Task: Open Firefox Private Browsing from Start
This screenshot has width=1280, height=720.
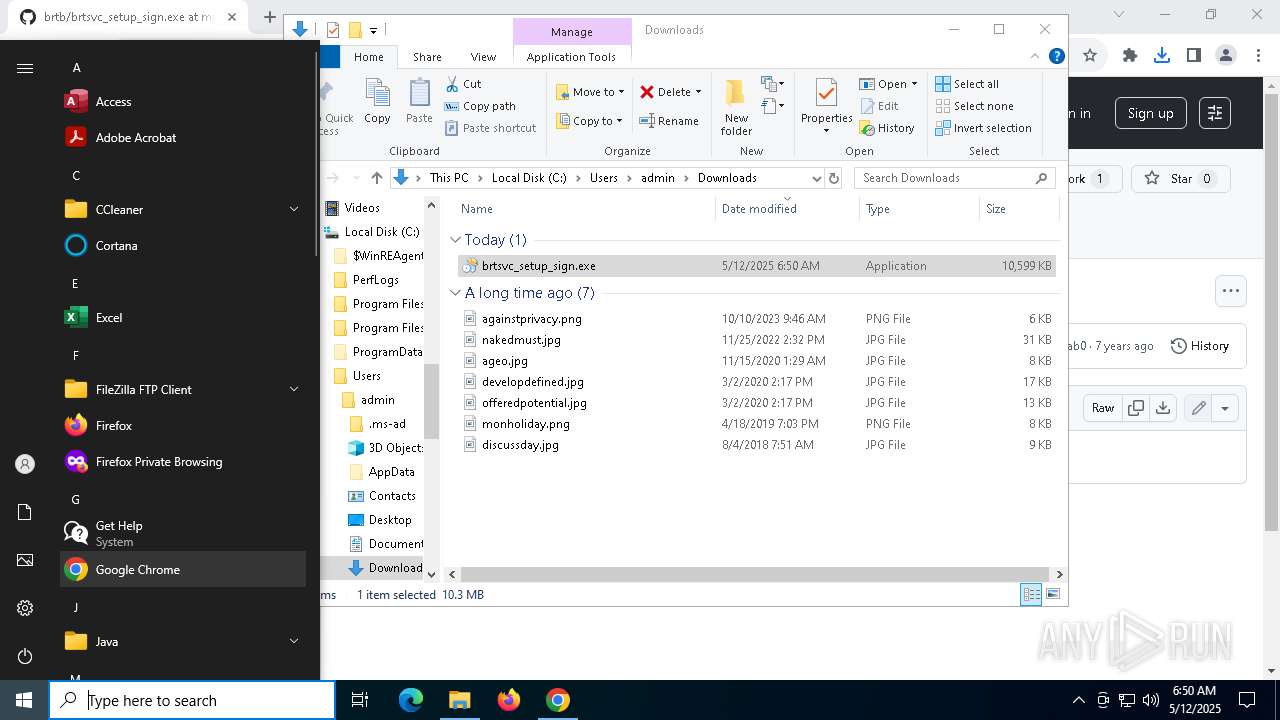Action: click(183, 462)
